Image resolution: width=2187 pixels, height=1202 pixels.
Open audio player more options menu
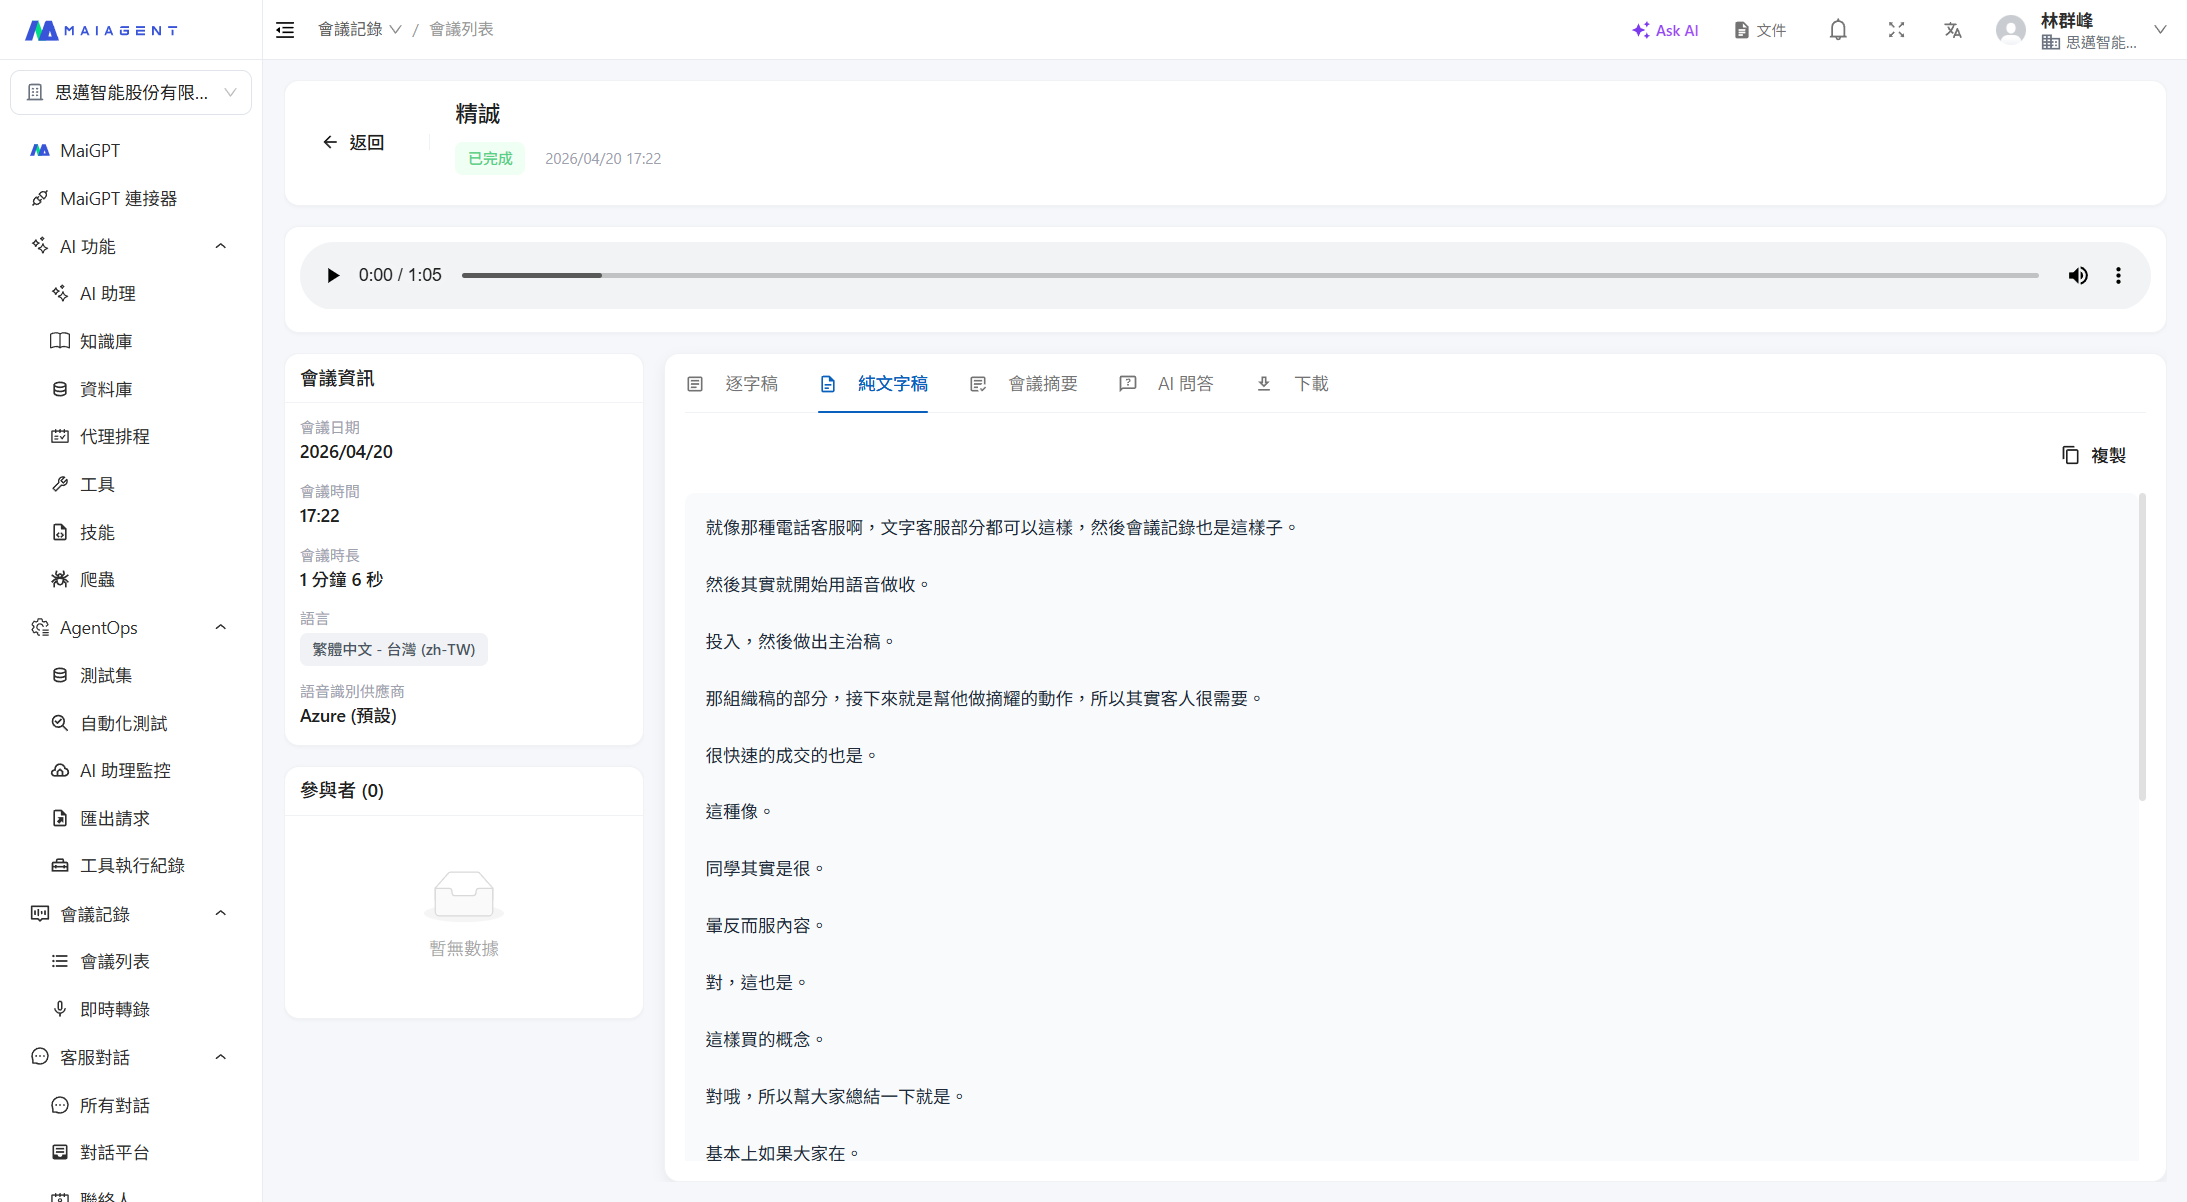(x=2118, y=275)
